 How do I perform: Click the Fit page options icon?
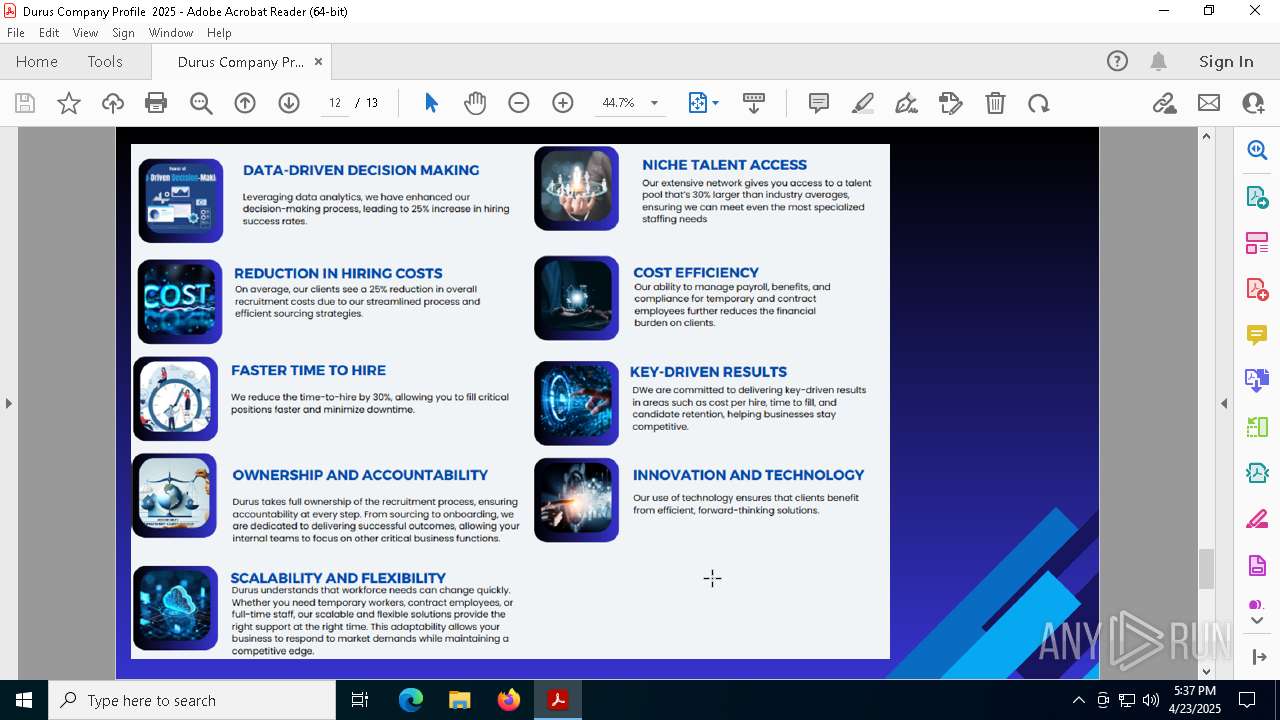(x=698, y=103)
